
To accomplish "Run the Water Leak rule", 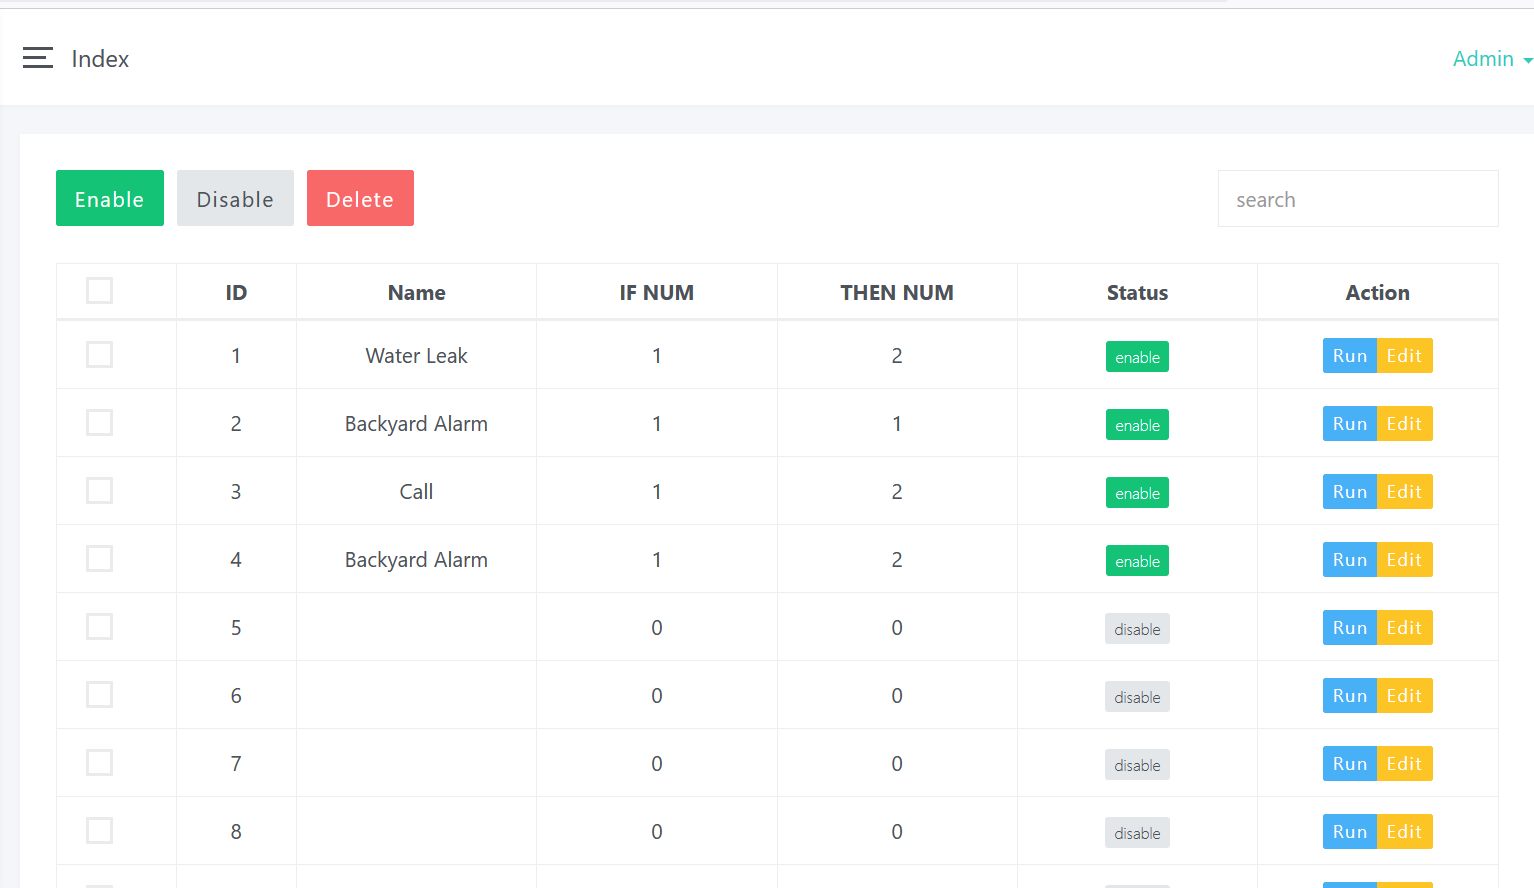I will pyautogui.click(x=1349, y=356).
